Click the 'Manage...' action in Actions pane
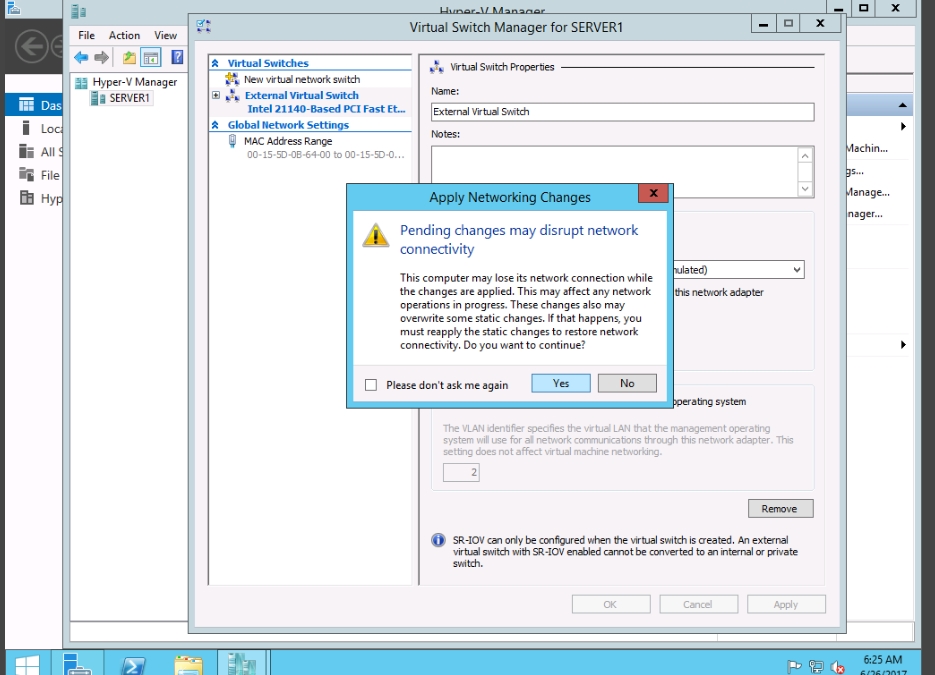Viewport: 935px width, 675px height. tap(868, 193)
